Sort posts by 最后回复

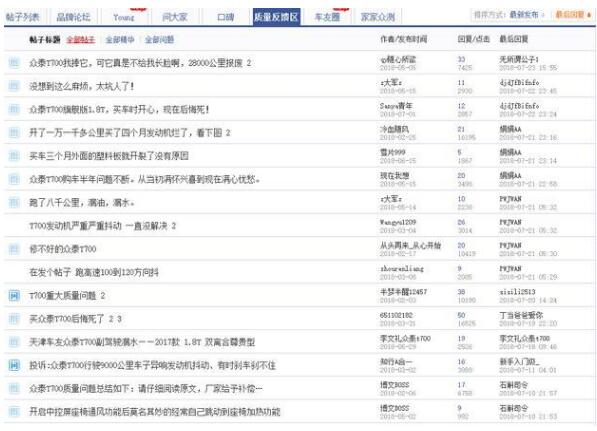coord(570,15)
